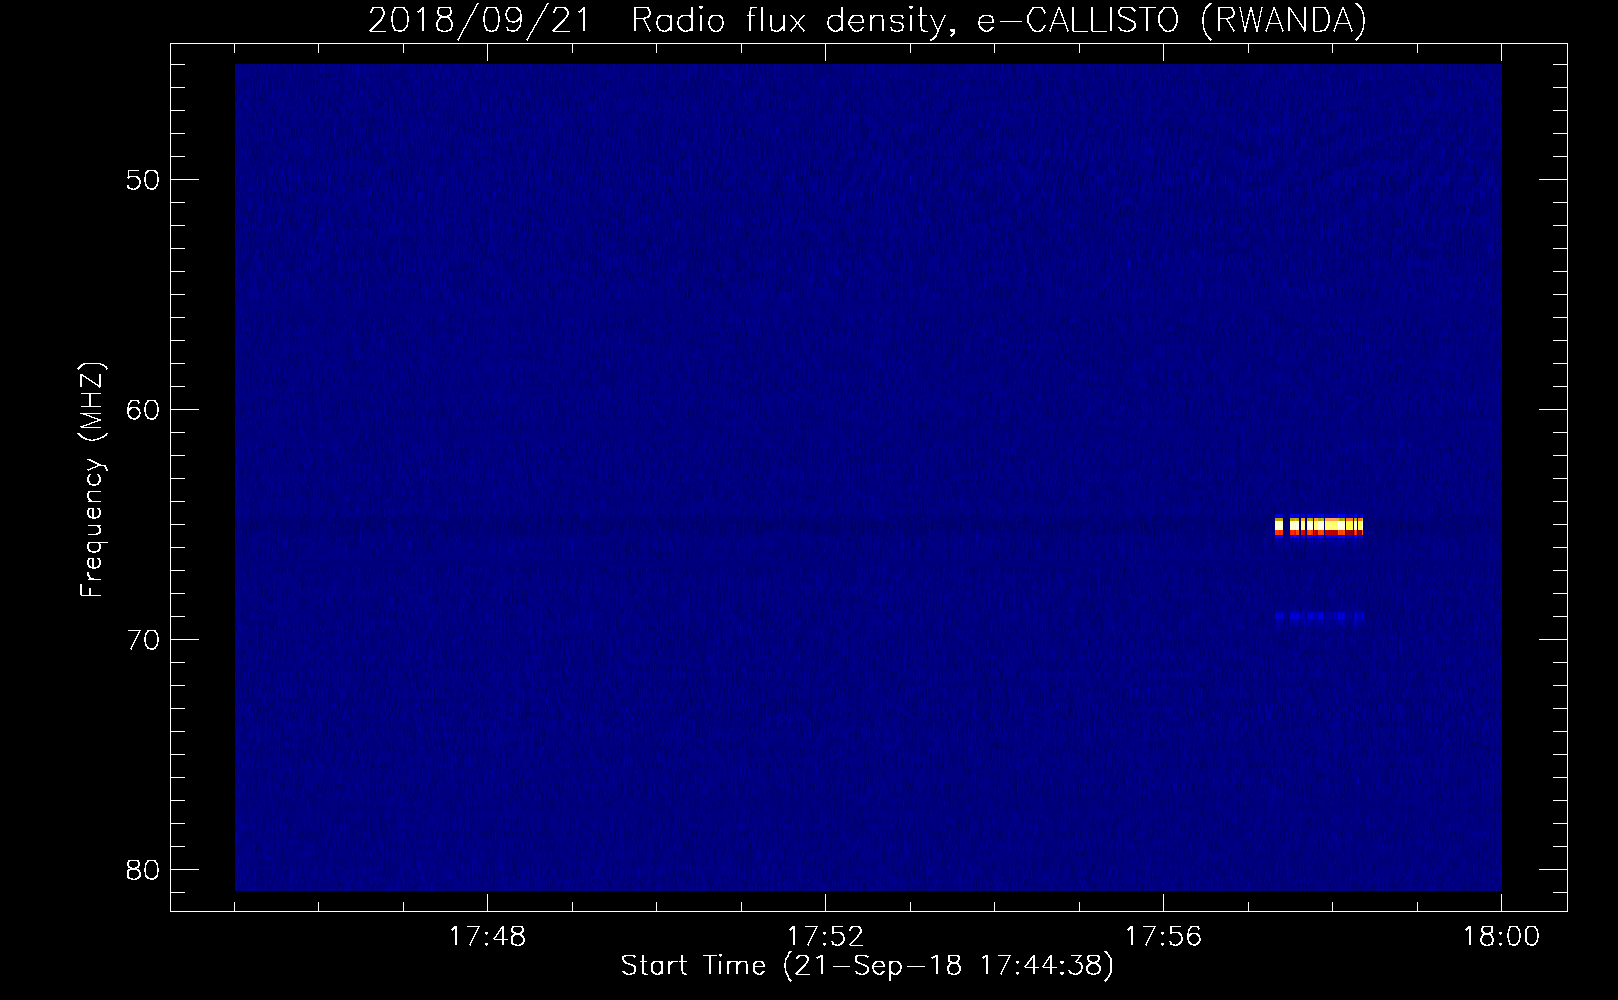
Task: Click the 17:48 time tick label
Action: coord(487,937)
